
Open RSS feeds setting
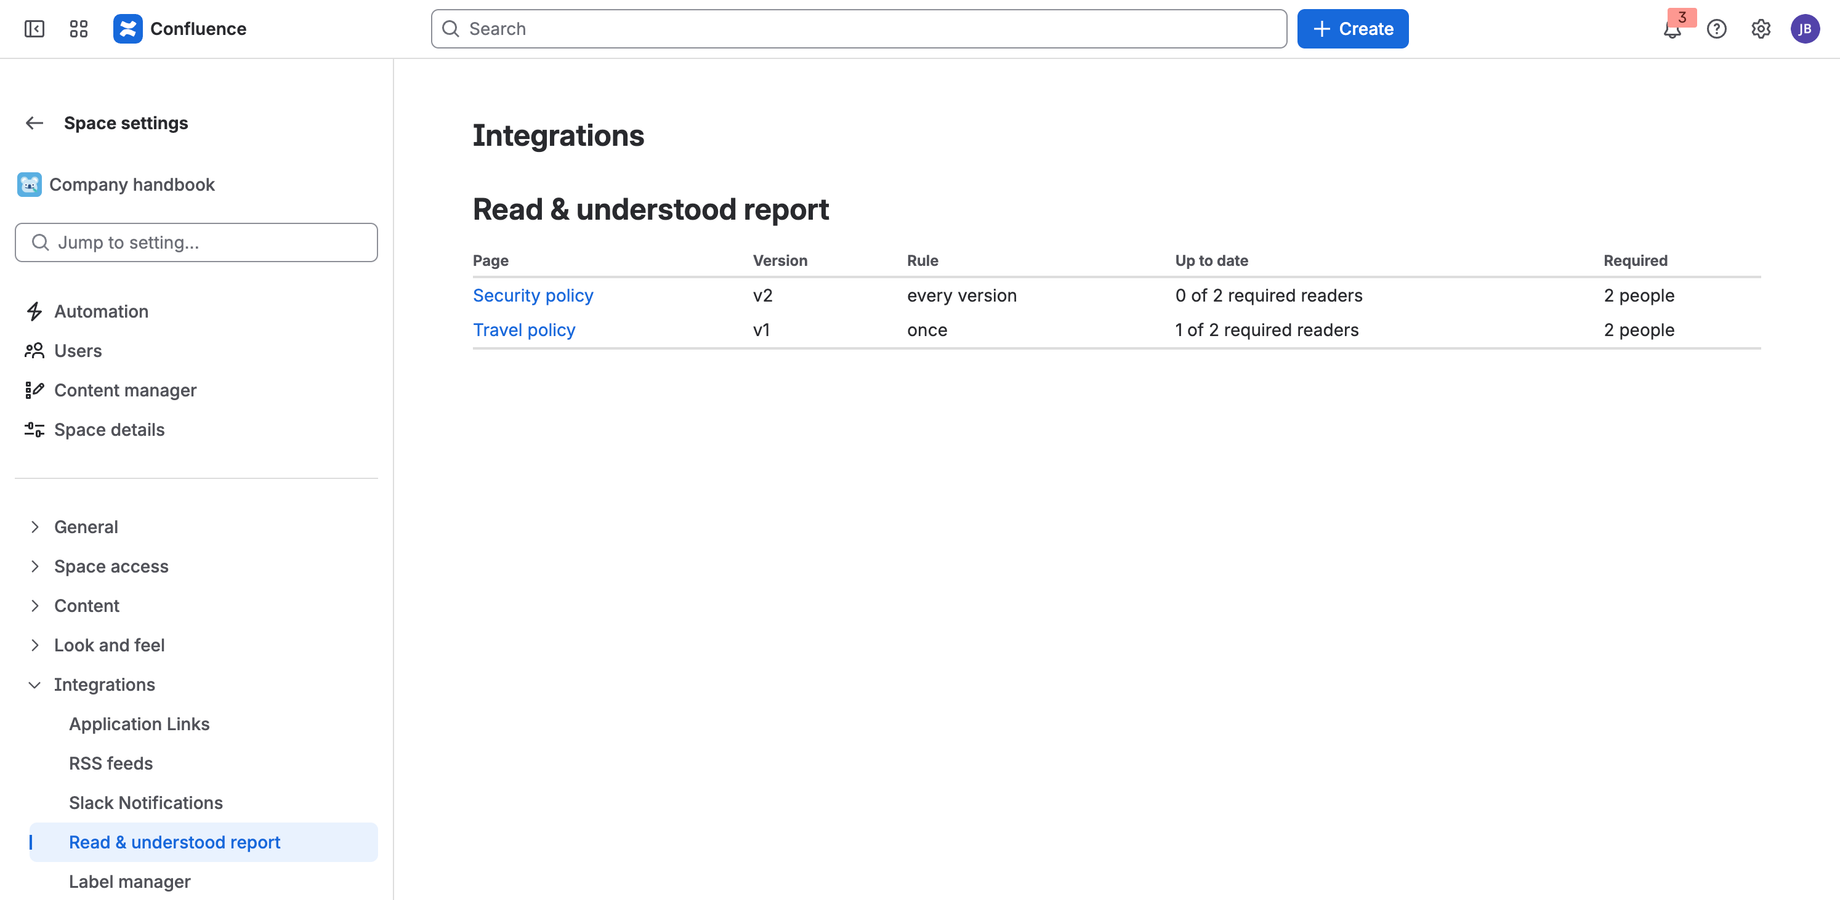(x=111, y=764)
